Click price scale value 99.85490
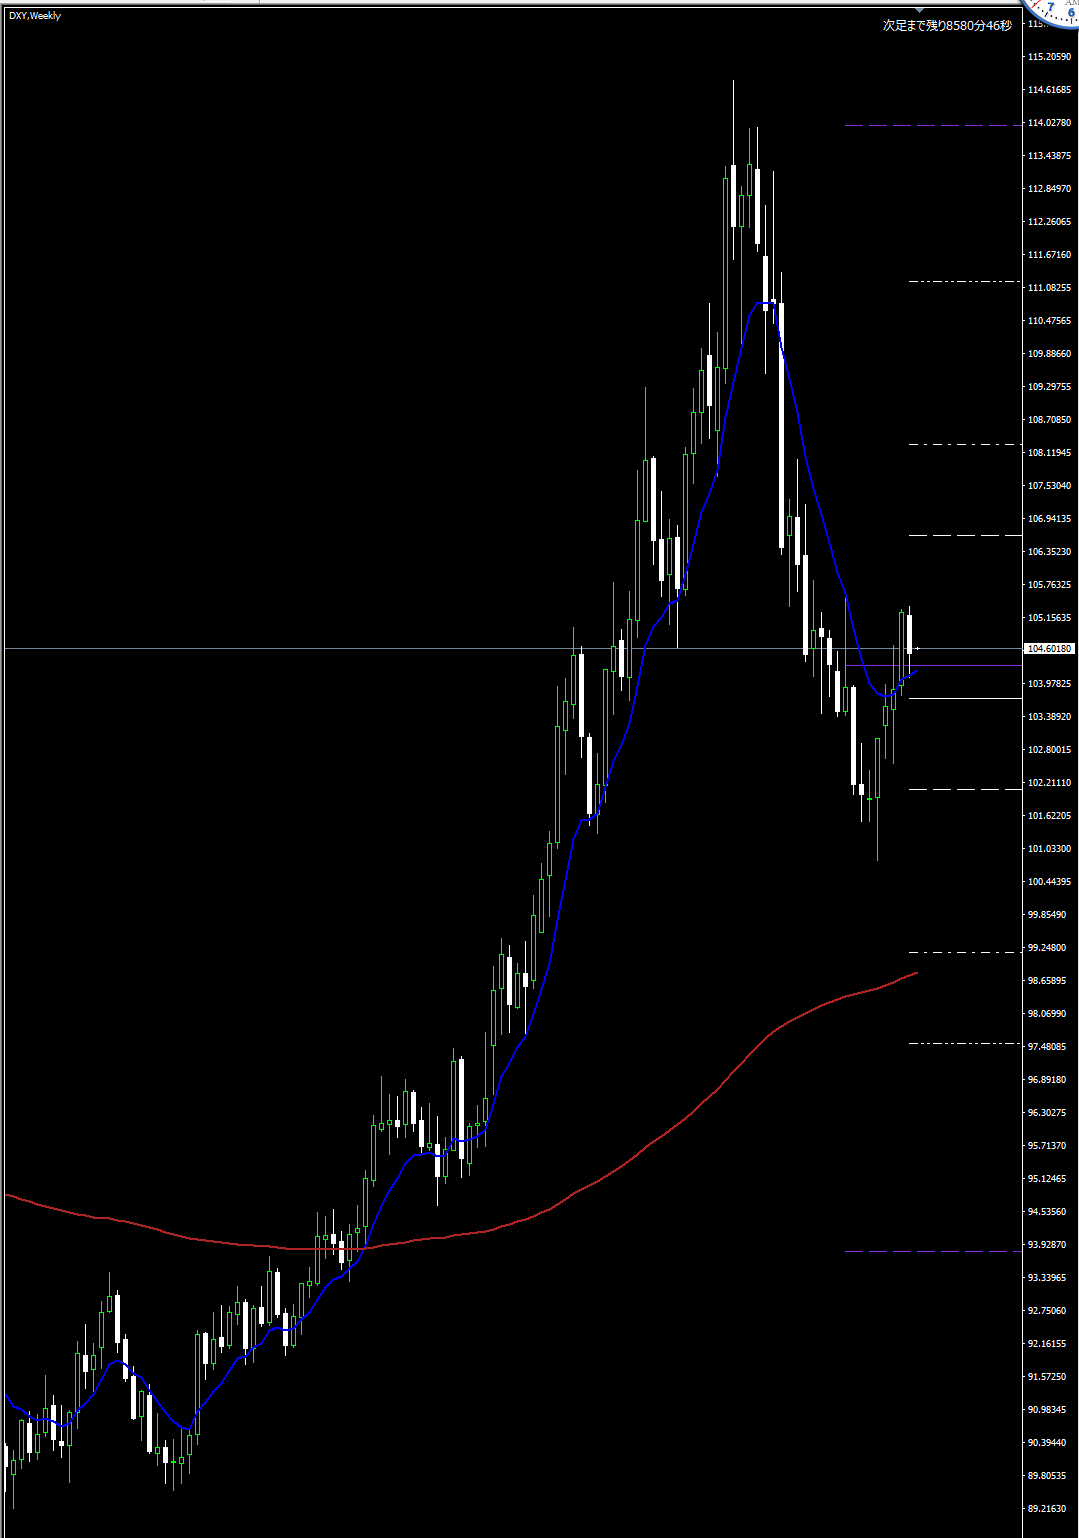Screen dimensions: 1079x1538 [x=1047, y=915]
